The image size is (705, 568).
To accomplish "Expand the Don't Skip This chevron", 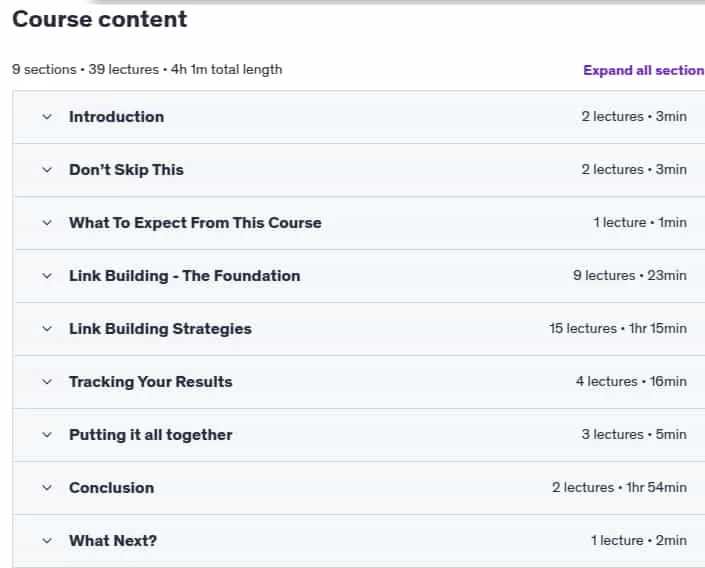I will coord(47,170).
